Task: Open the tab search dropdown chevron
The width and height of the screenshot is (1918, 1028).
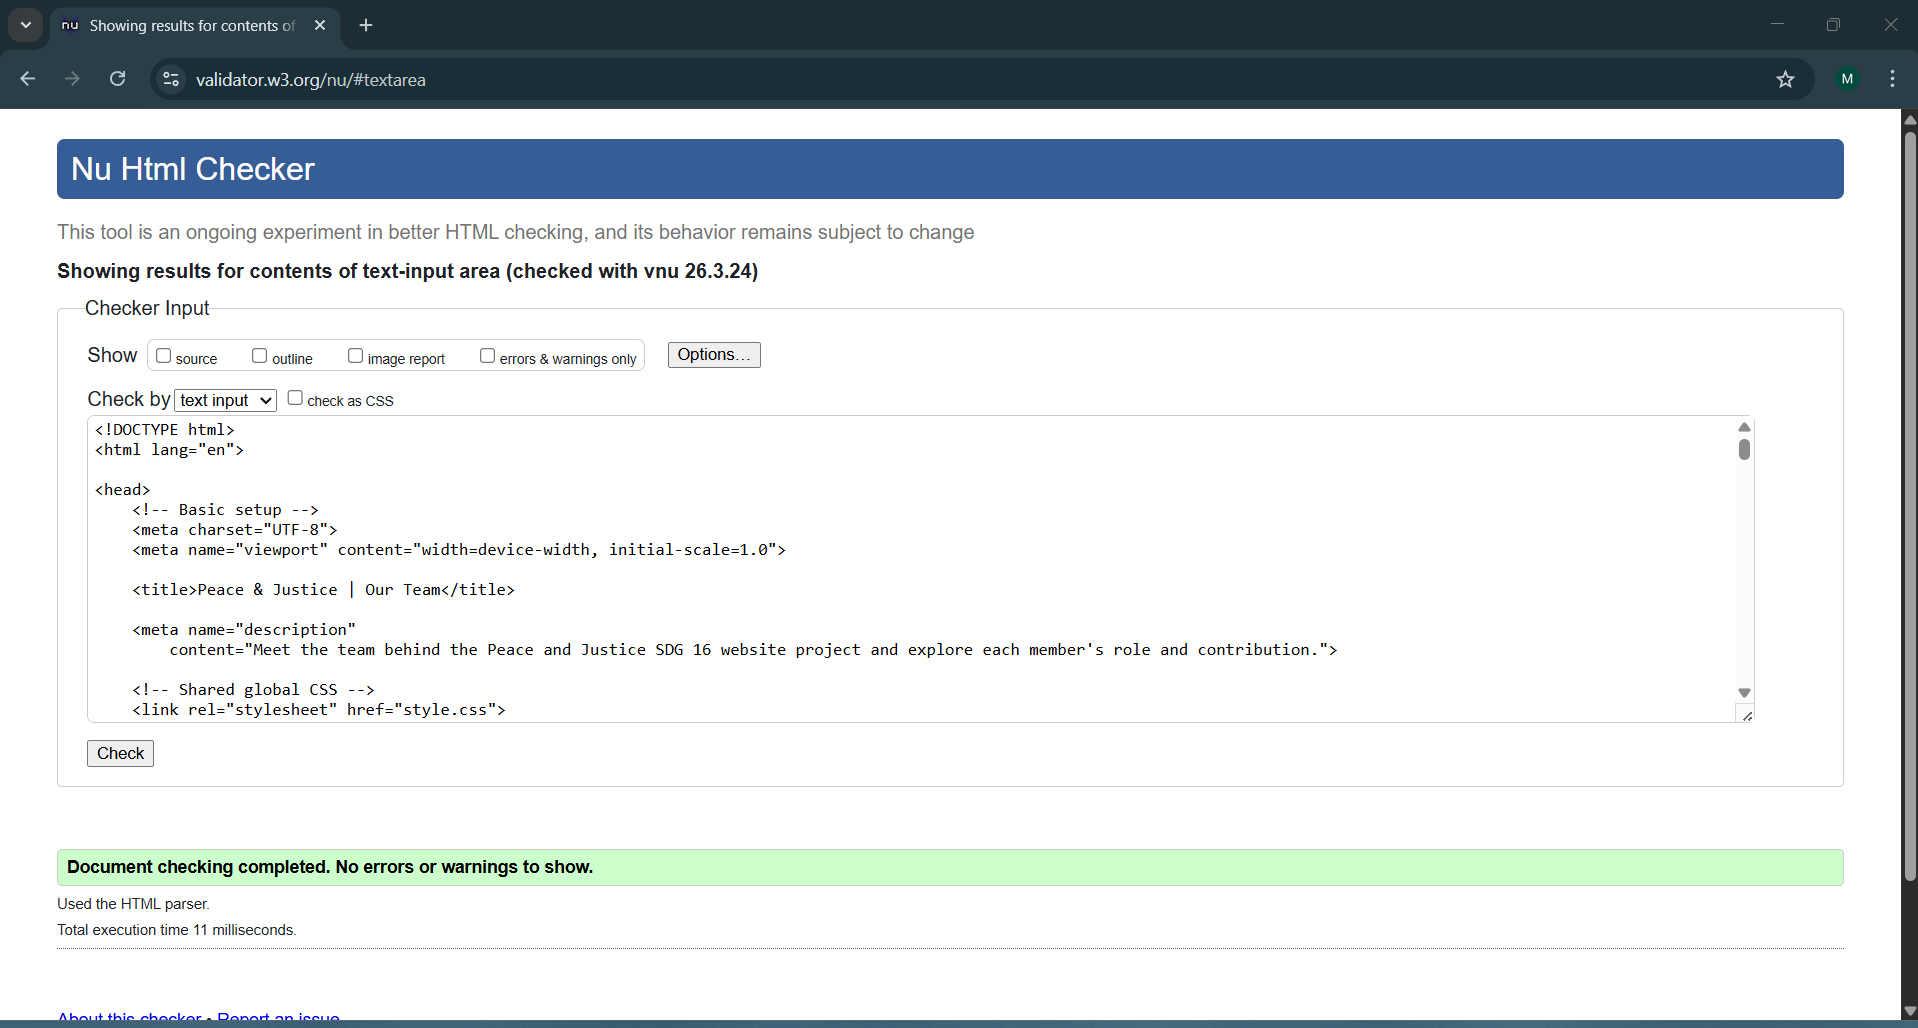Action: tap(25, 25)
